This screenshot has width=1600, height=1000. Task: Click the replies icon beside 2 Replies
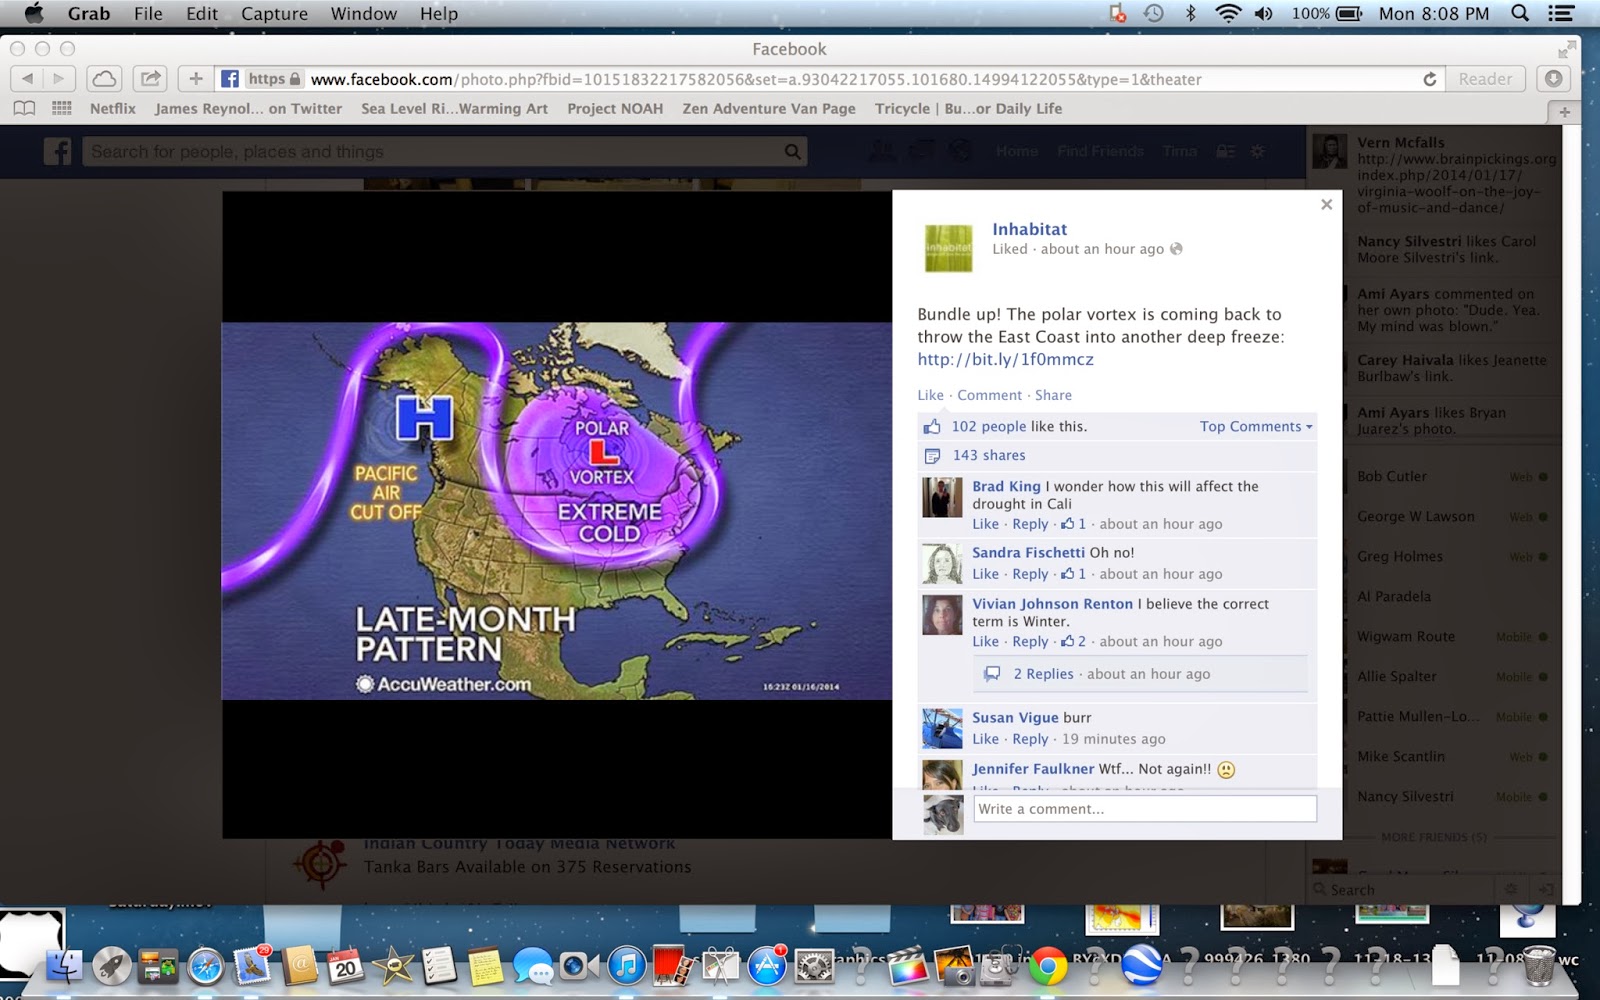(x=992, y=674)
